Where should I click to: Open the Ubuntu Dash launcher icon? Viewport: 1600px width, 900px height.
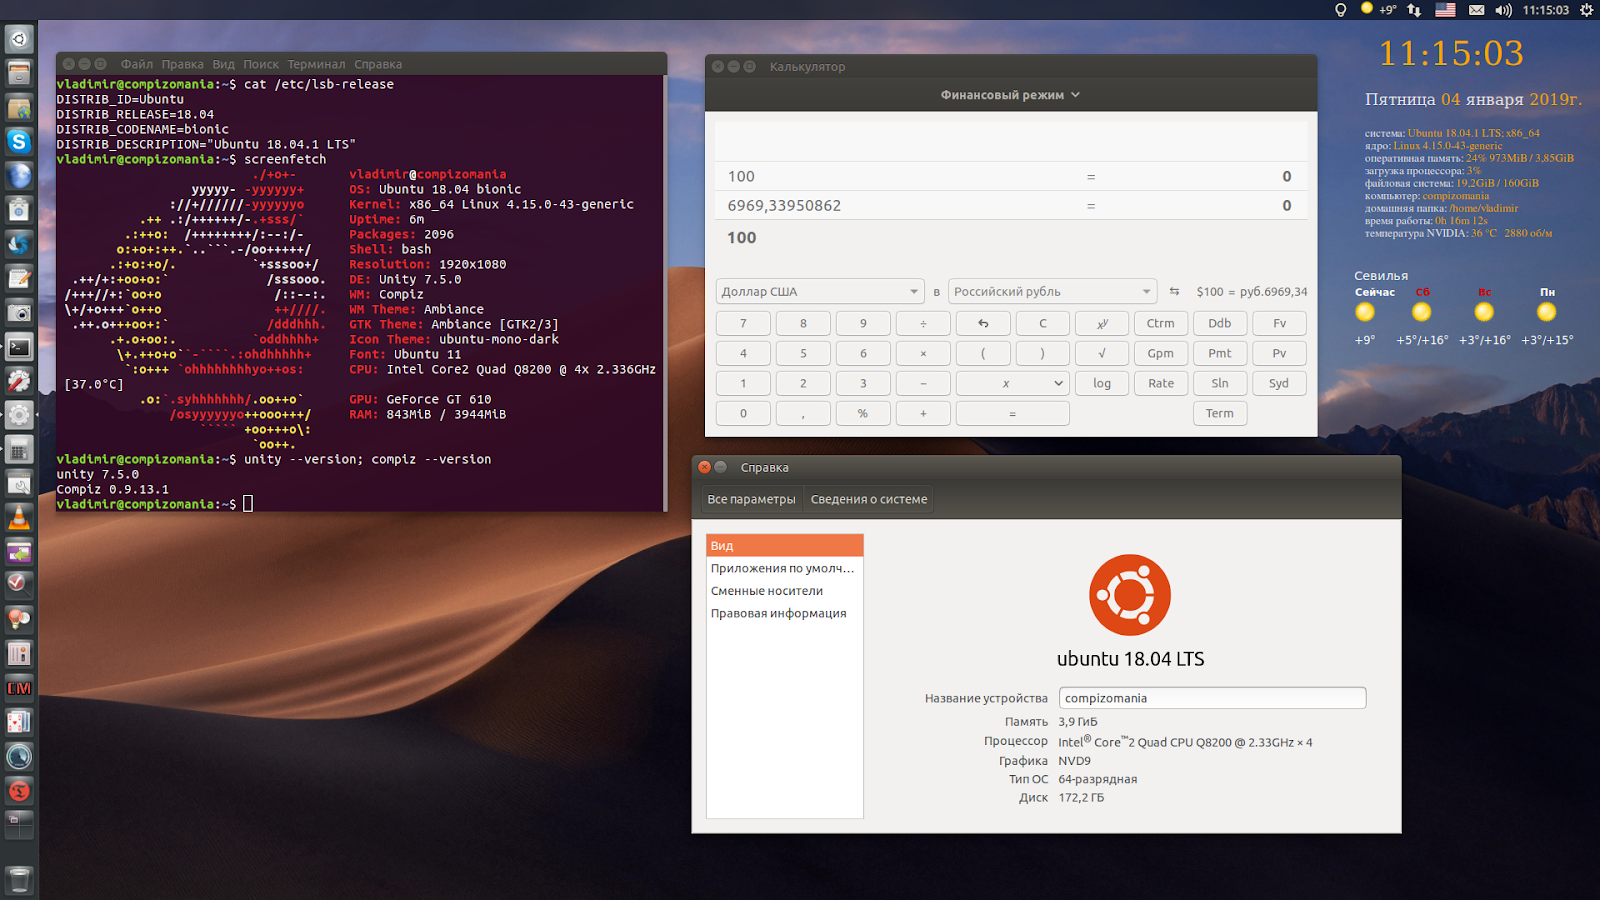click(x=19, y=39)
